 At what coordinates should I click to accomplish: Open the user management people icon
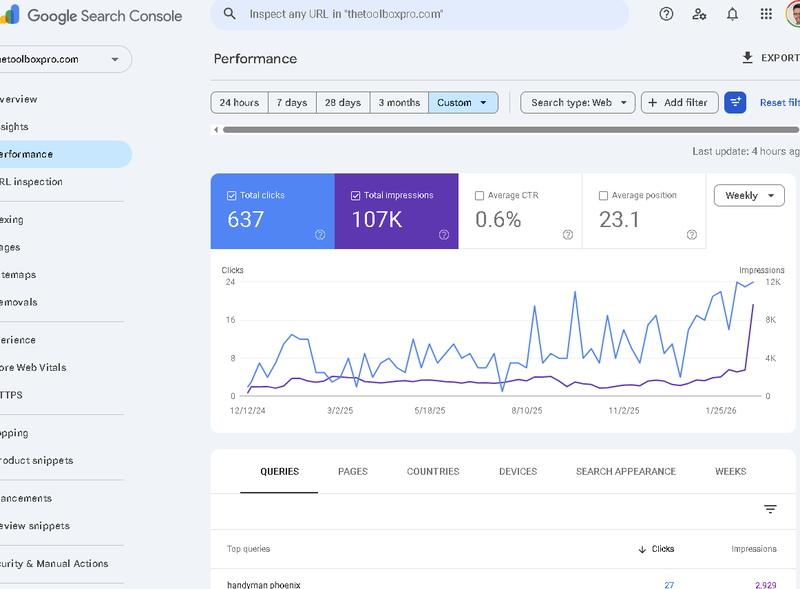699,15
